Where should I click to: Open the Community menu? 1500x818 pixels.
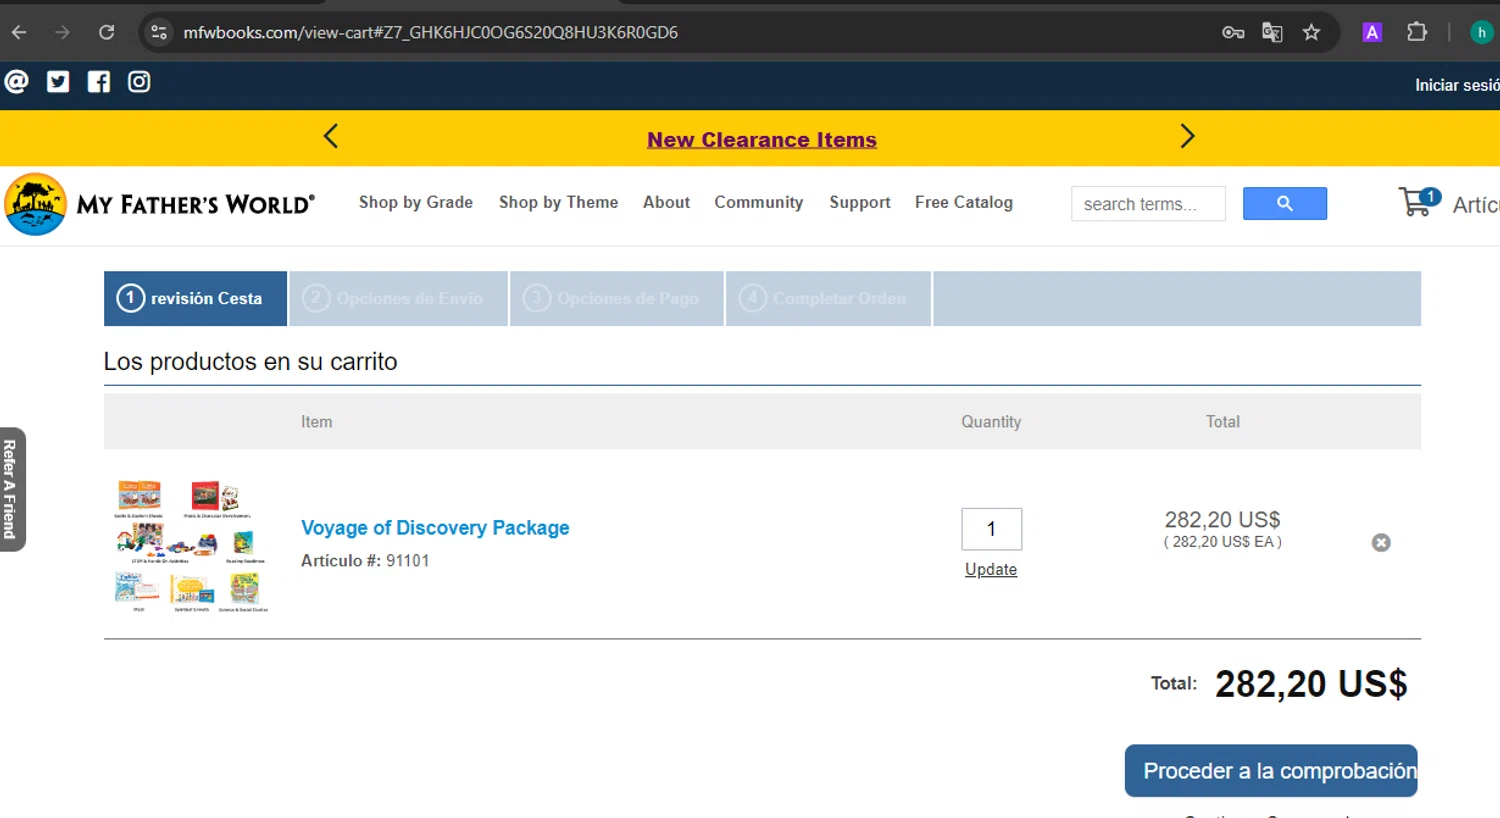point(758,202)
